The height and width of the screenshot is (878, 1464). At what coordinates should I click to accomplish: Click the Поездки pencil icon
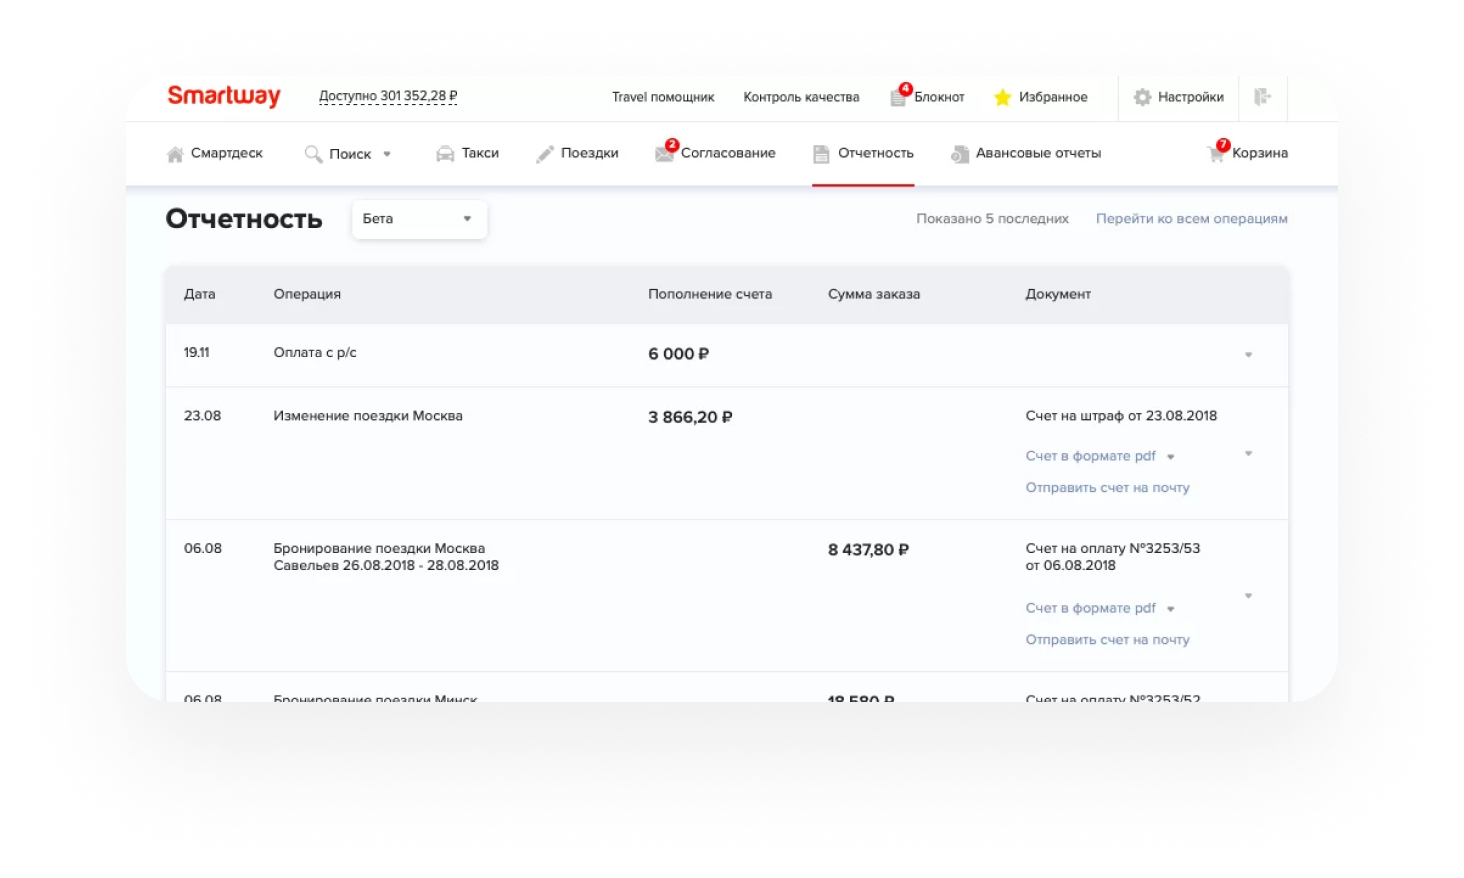point(545,154)
